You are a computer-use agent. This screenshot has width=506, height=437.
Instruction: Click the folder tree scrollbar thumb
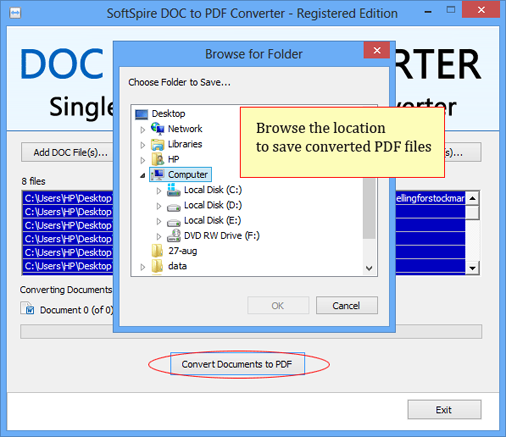coord(369,208)
